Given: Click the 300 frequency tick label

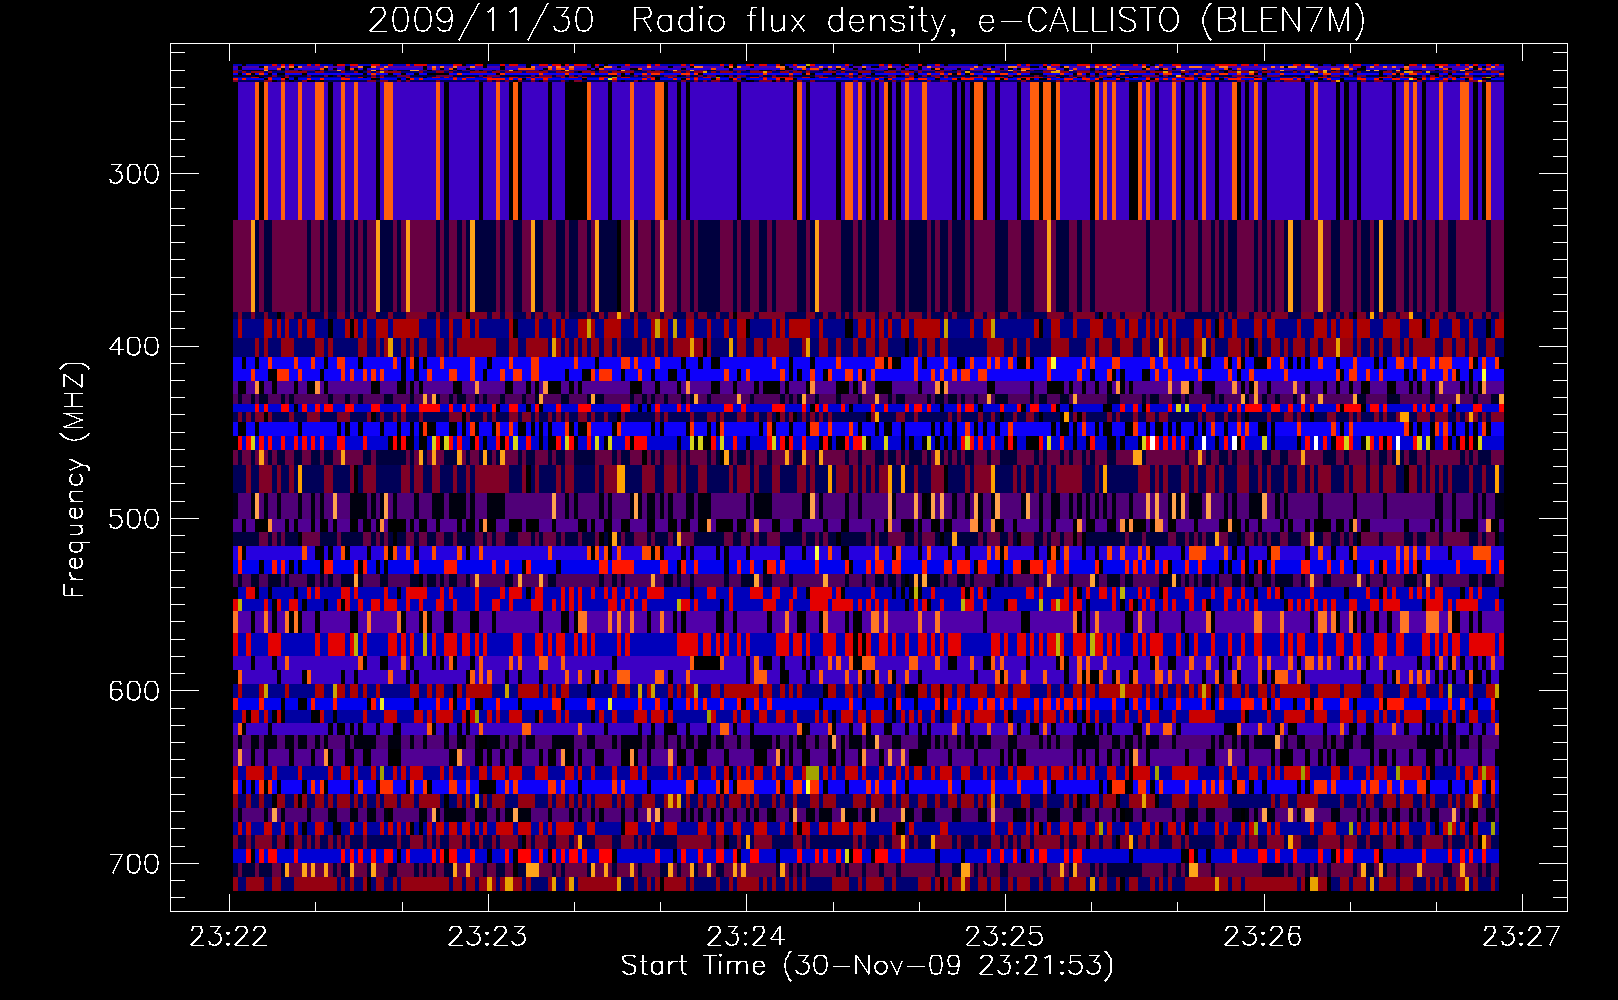Looking at the screenshot, I should [x=134, y=174].
